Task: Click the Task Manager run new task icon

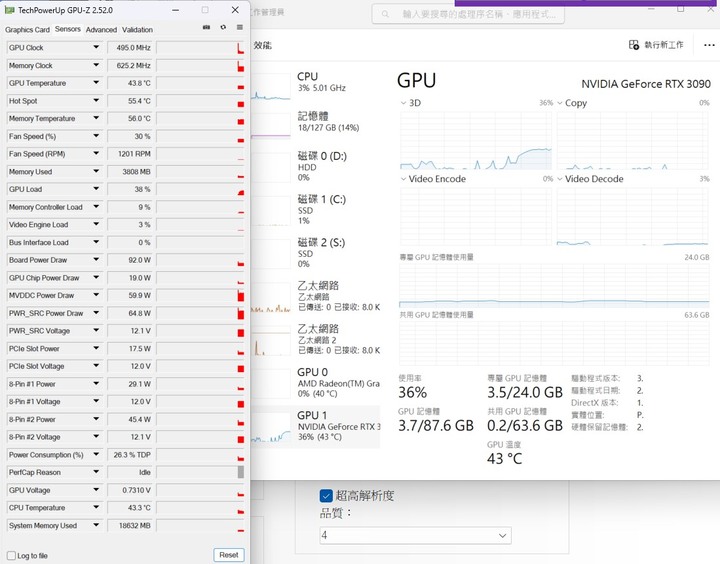Action: 634,45
